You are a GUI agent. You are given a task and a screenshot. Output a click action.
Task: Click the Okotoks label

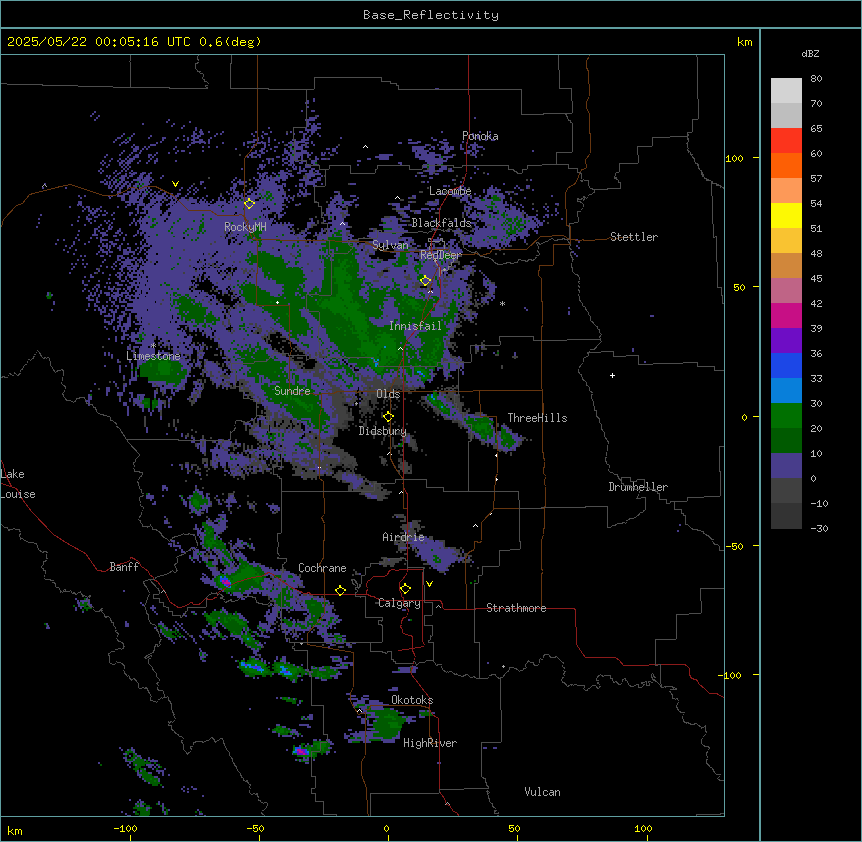pos(412,700)
